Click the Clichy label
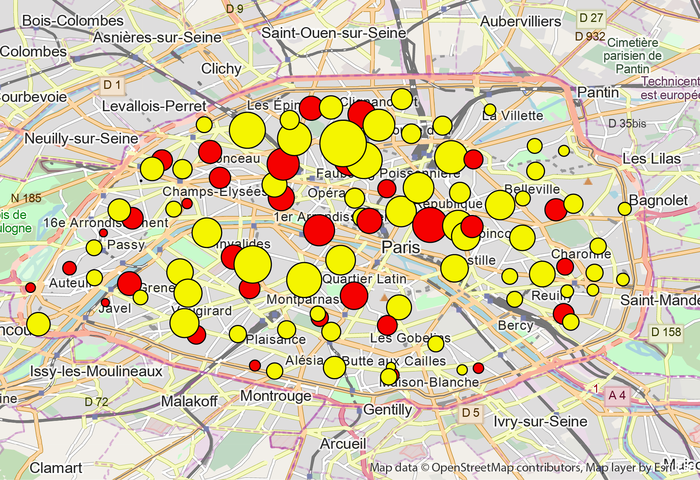The height and width of the screenshot is (480, 700). (221, 68)
